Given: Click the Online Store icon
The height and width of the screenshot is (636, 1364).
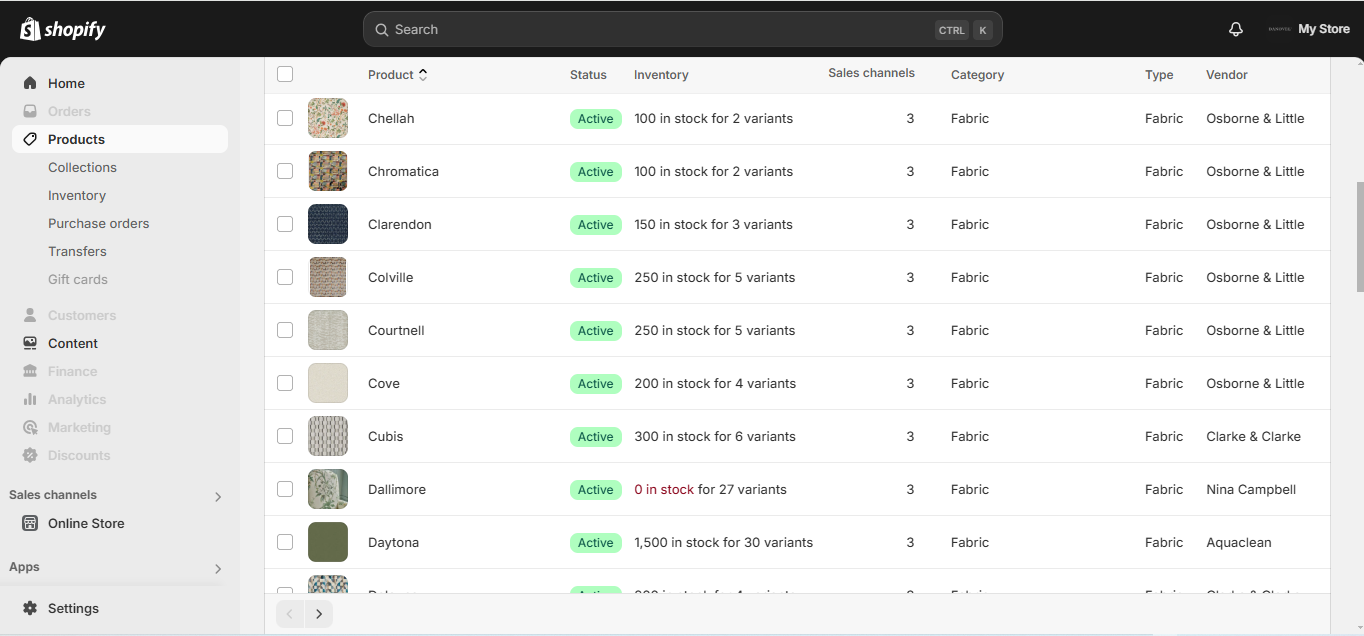Looking at the screenshot, I should tap(30, 523).
